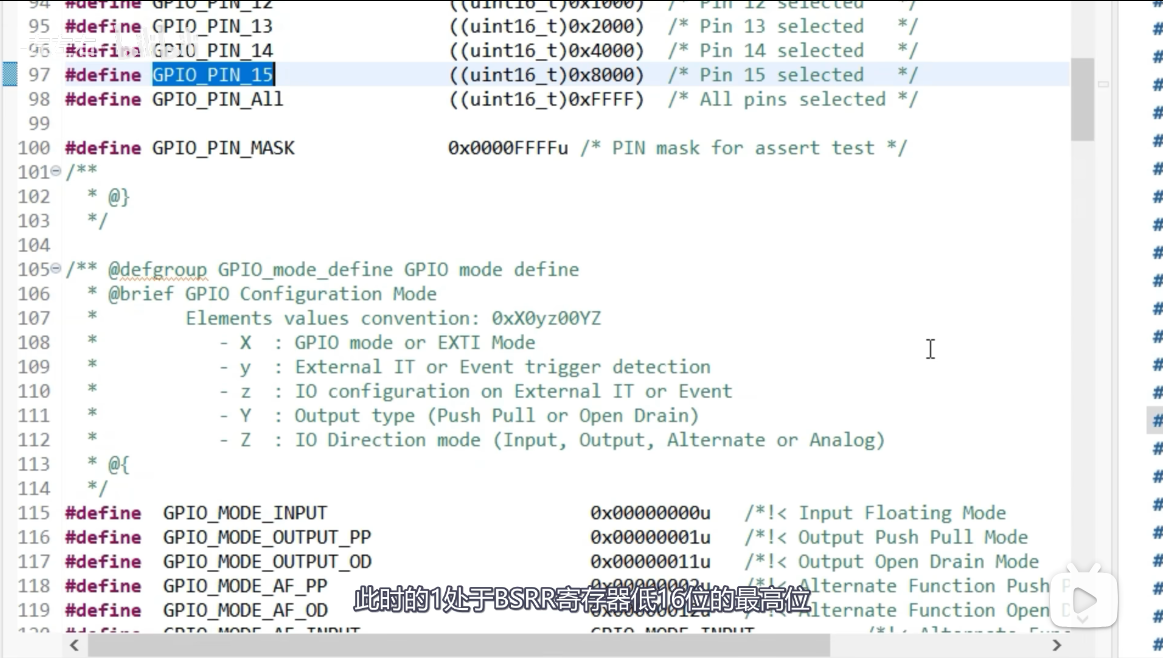Click the value 0x0000FFFFu on line 100
1163x658 pixels.
coord(508,148)
